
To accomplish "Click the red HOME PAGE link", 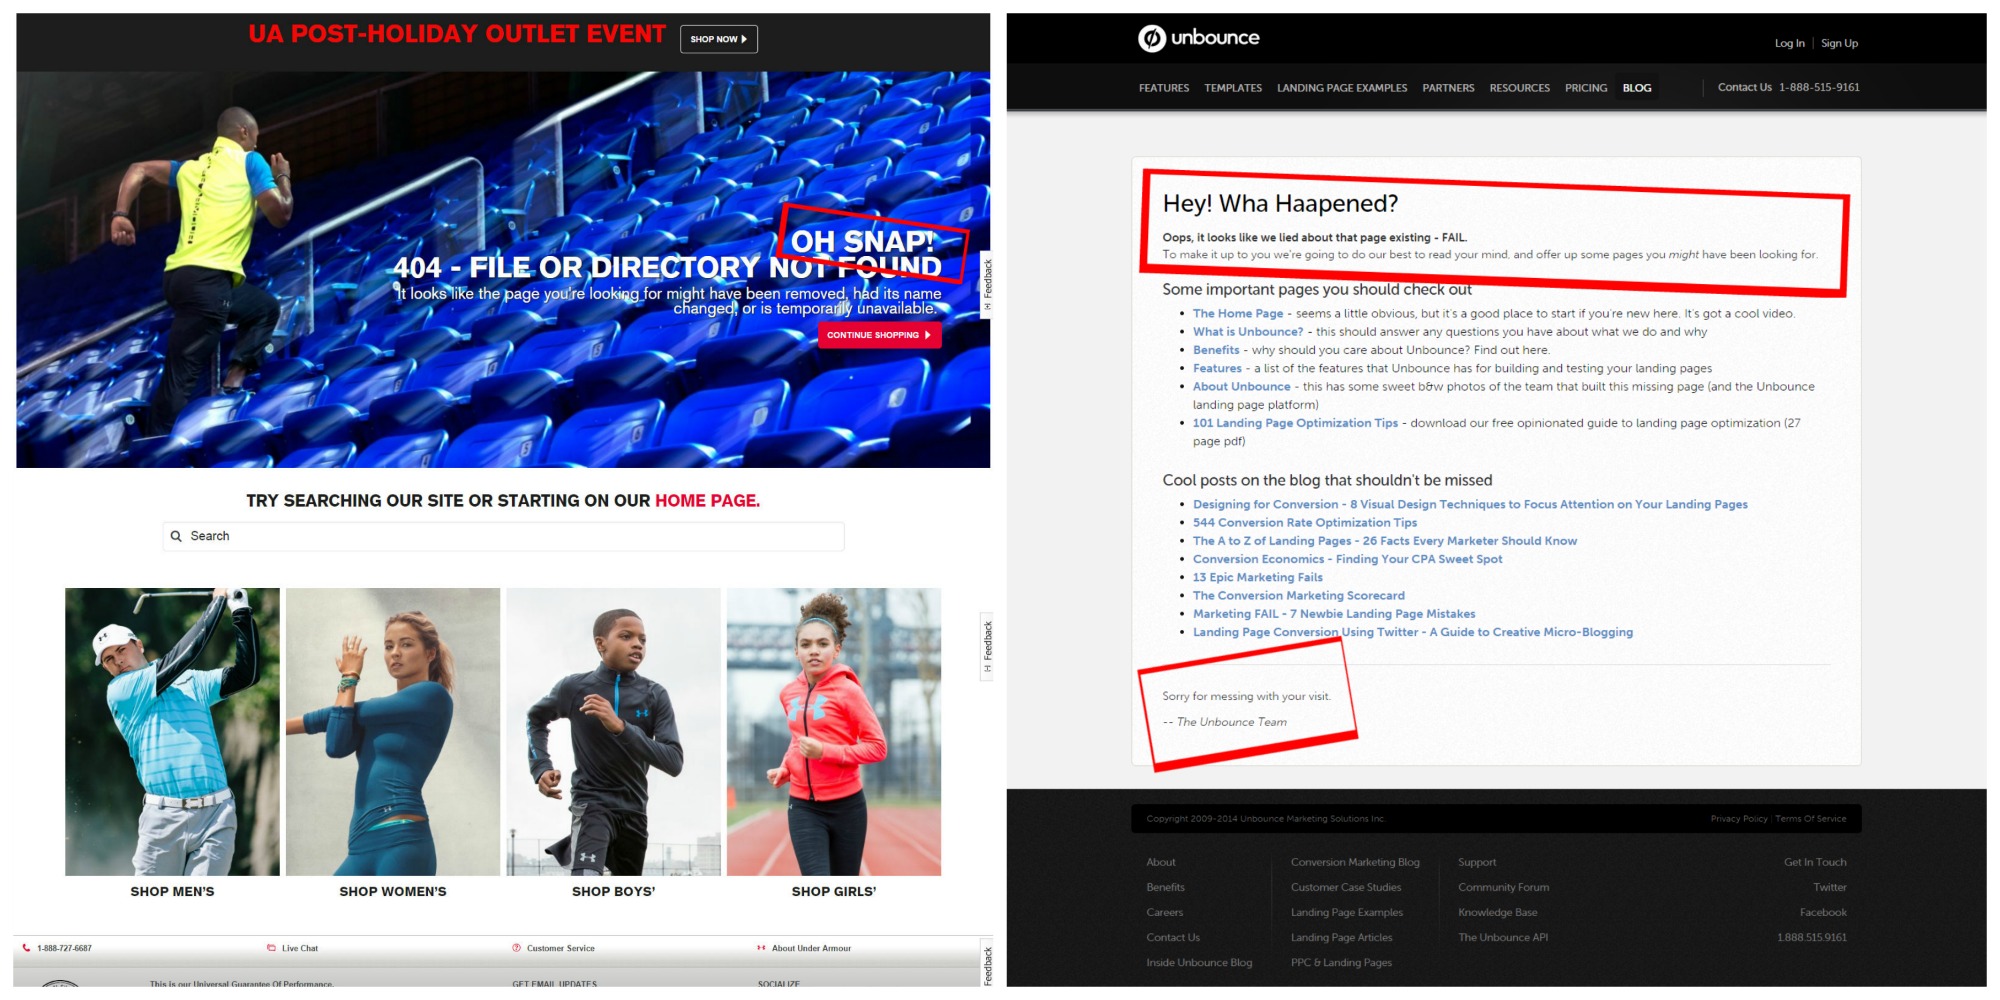I will point(707,501).
